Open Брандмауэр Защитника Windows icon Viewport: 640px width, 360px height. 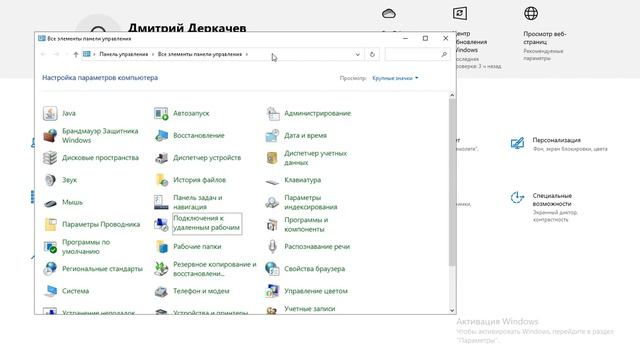click(x=50, y=136)
